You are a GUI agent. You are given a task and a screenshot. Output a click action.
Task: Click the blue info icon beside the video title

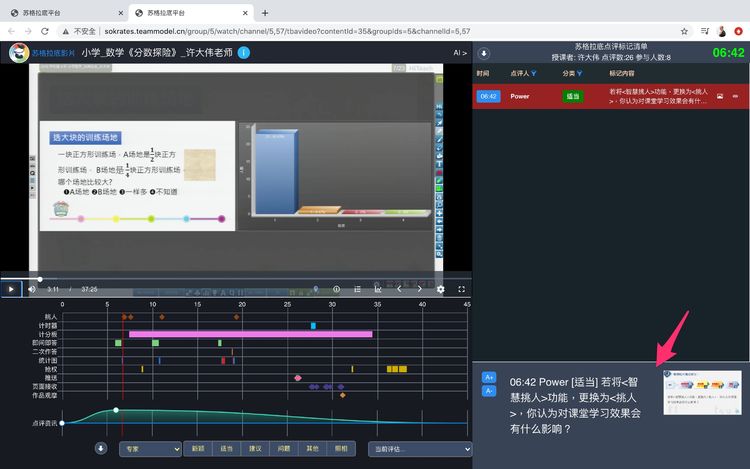[244, 53]
